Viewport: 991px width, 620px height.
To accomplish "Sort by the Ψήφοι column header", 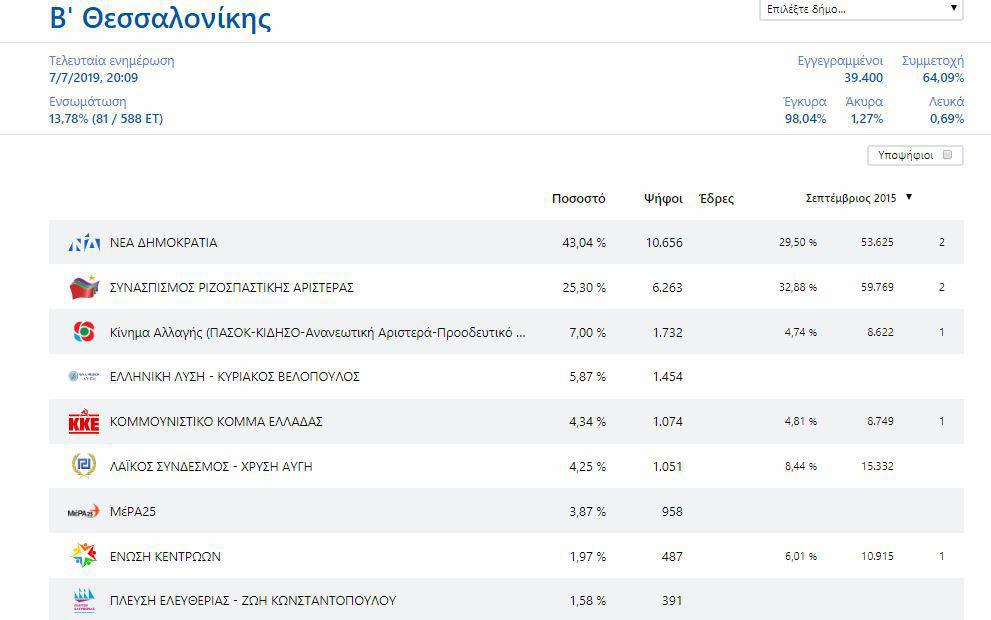I will (x=663, y=199).
